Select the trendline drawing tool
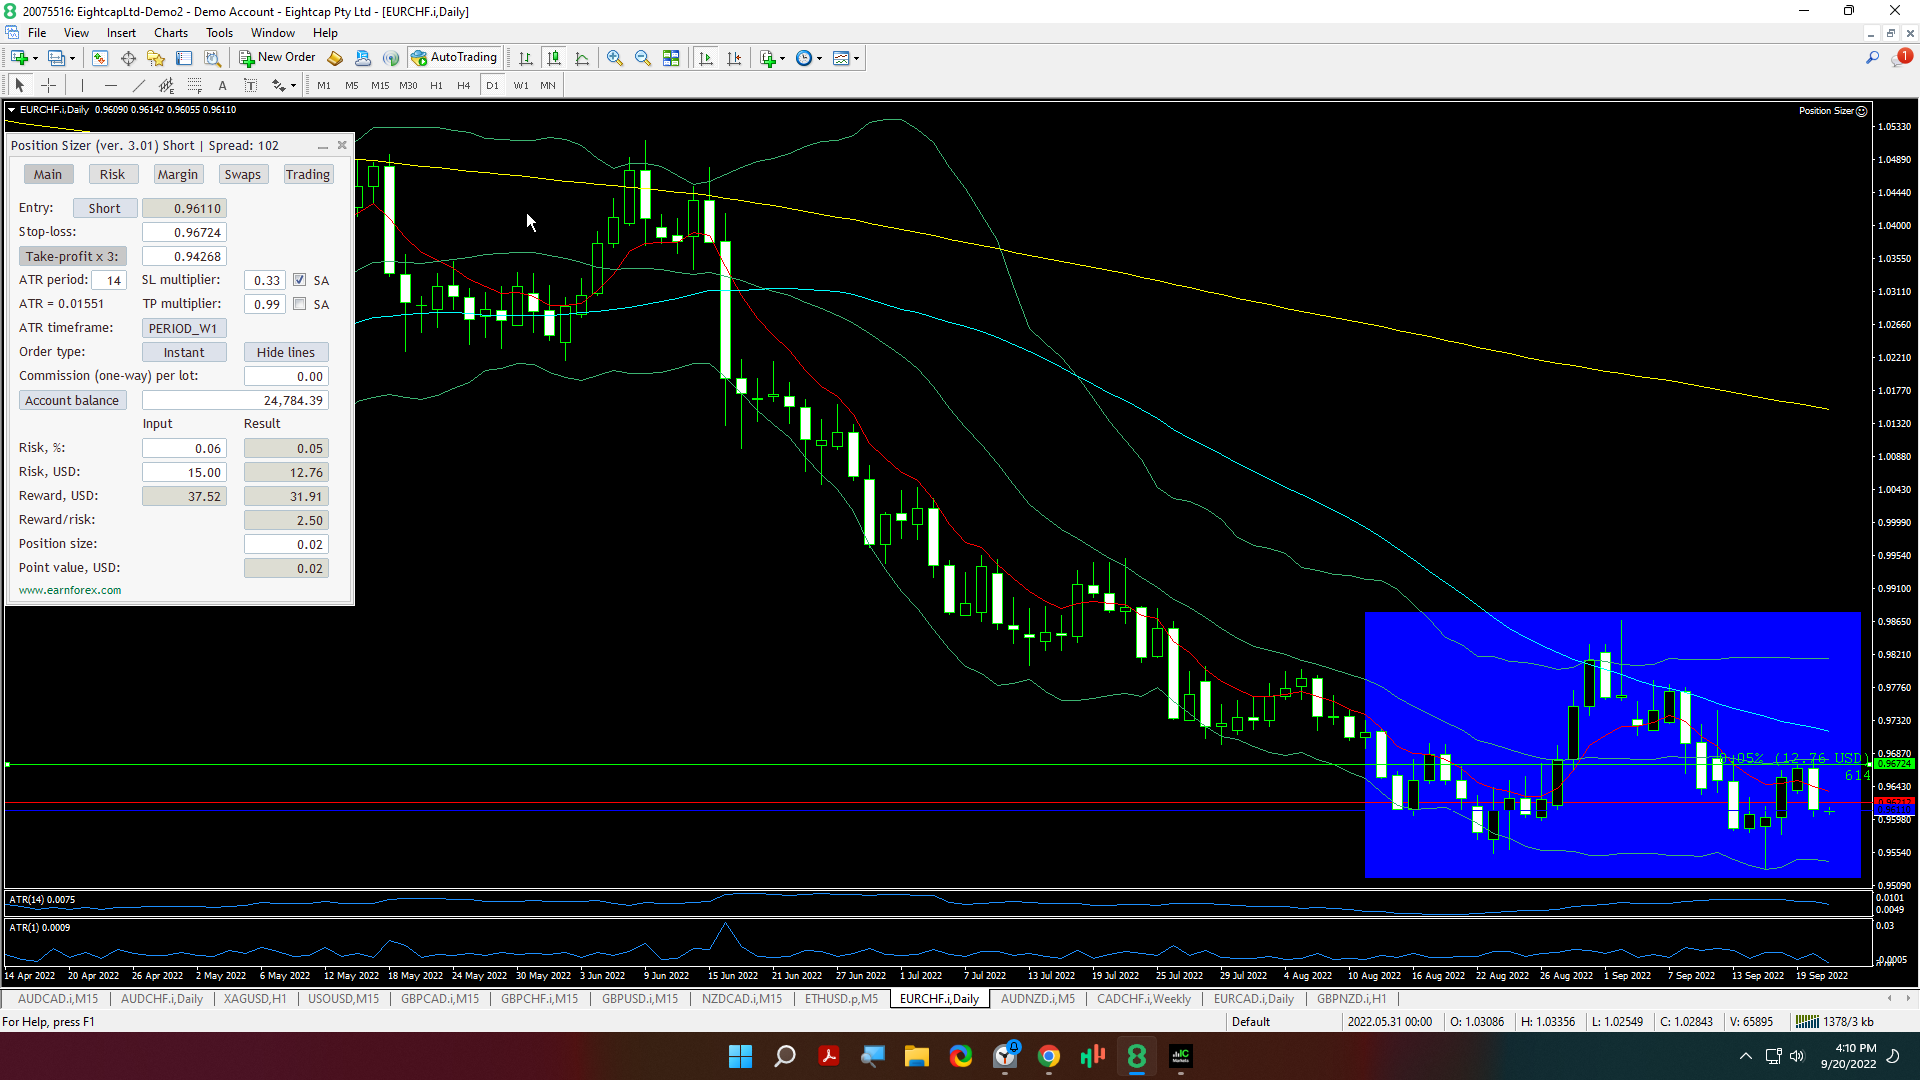Viewport: 1920px width, 1080px height. (x=138, y=85)
